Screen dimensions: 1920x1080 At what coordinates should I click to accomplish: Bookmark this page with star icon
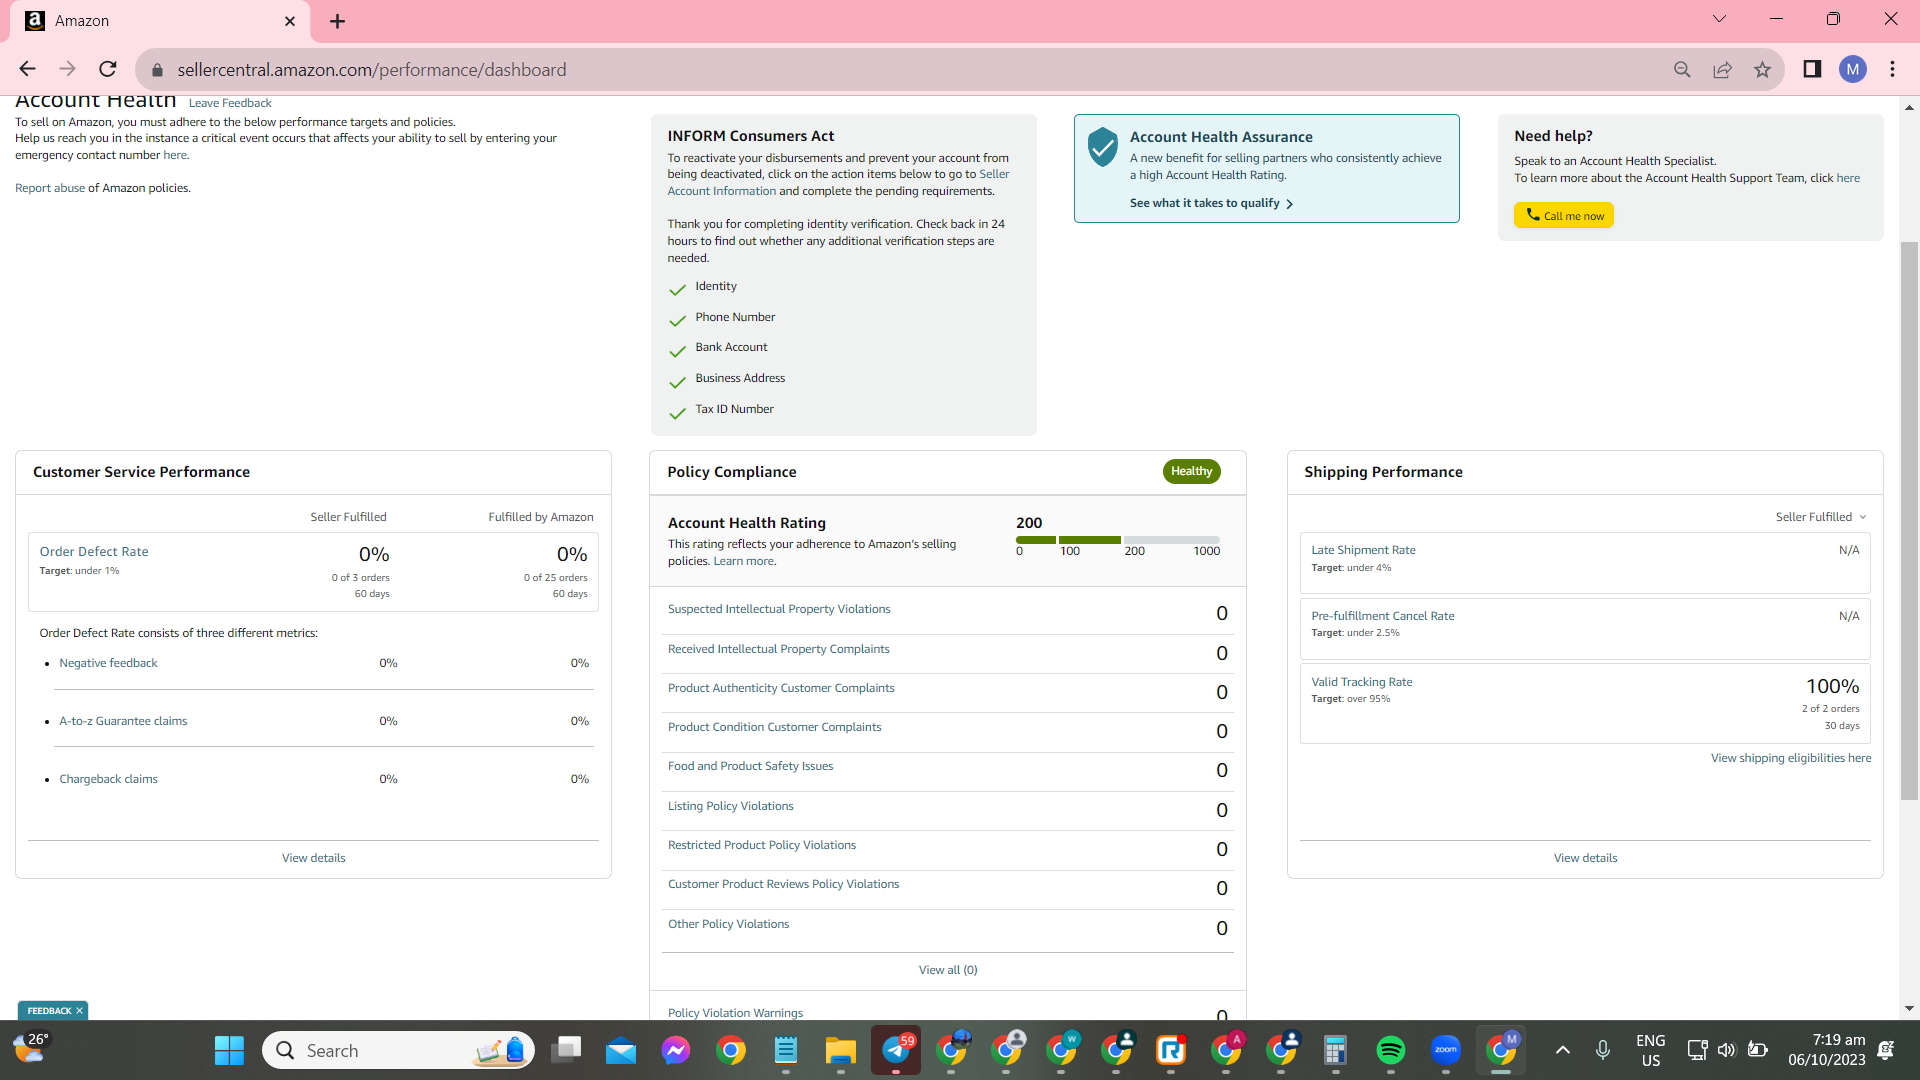coord(1762,69)
